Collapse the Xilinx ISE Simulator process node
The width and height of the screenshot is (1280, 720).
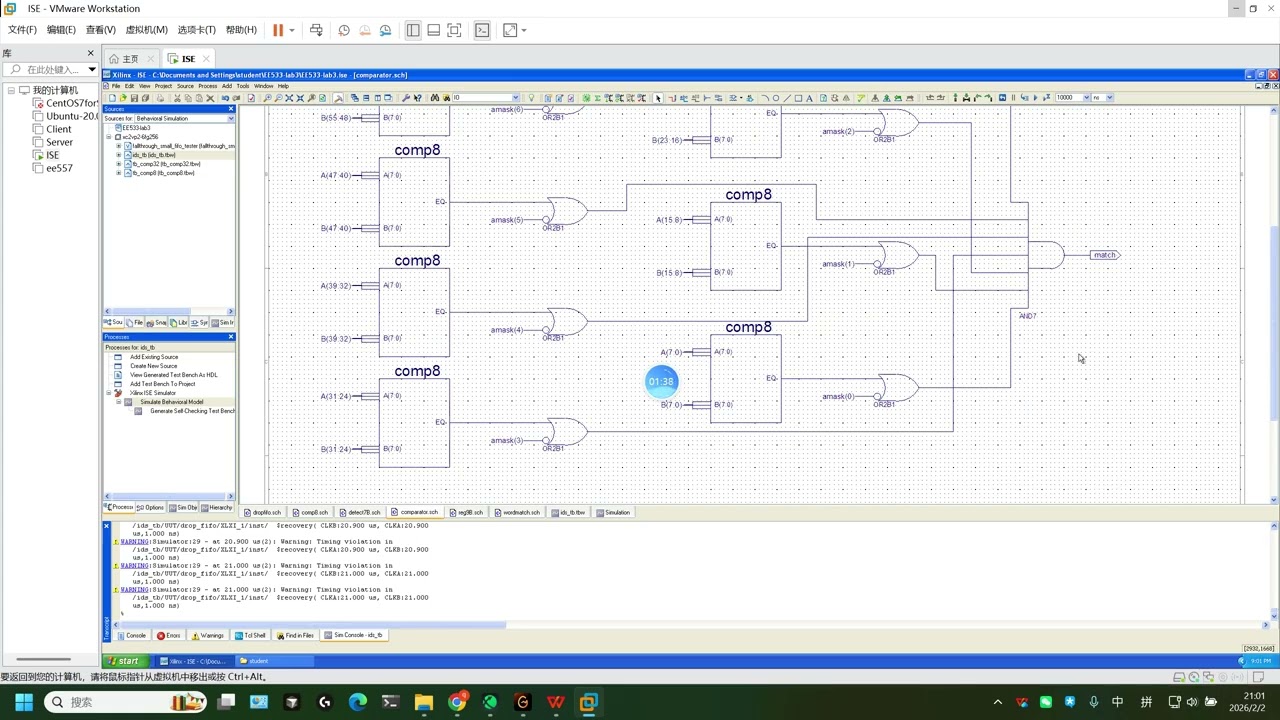point(109,393)
